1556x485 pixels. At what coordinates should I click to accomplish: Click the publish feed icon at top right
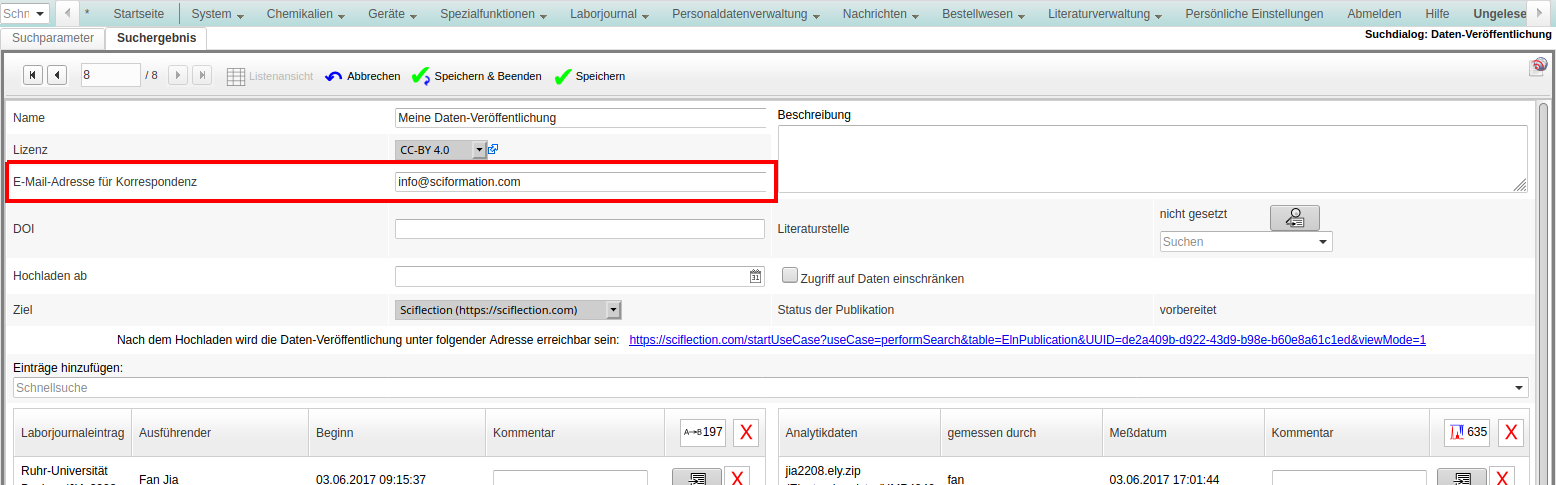pos(1537,67)
